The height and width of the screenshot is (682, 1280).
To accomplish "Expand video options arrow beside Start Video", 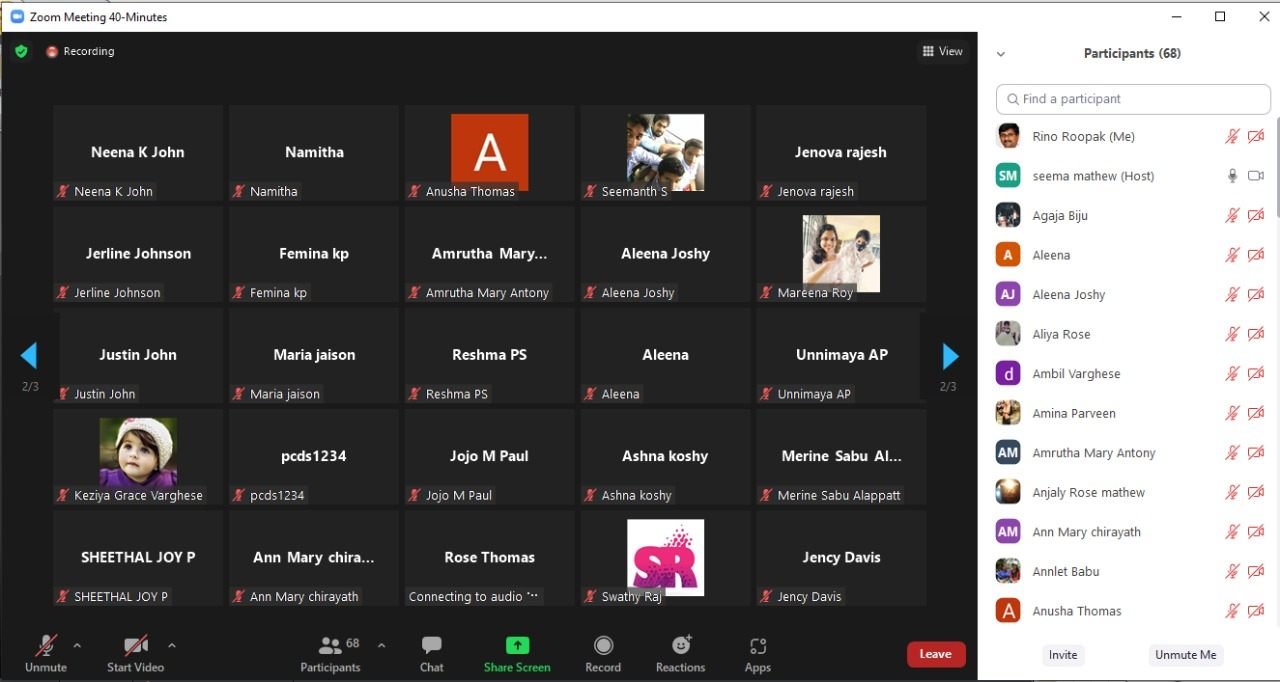I will tap(172, 645).
